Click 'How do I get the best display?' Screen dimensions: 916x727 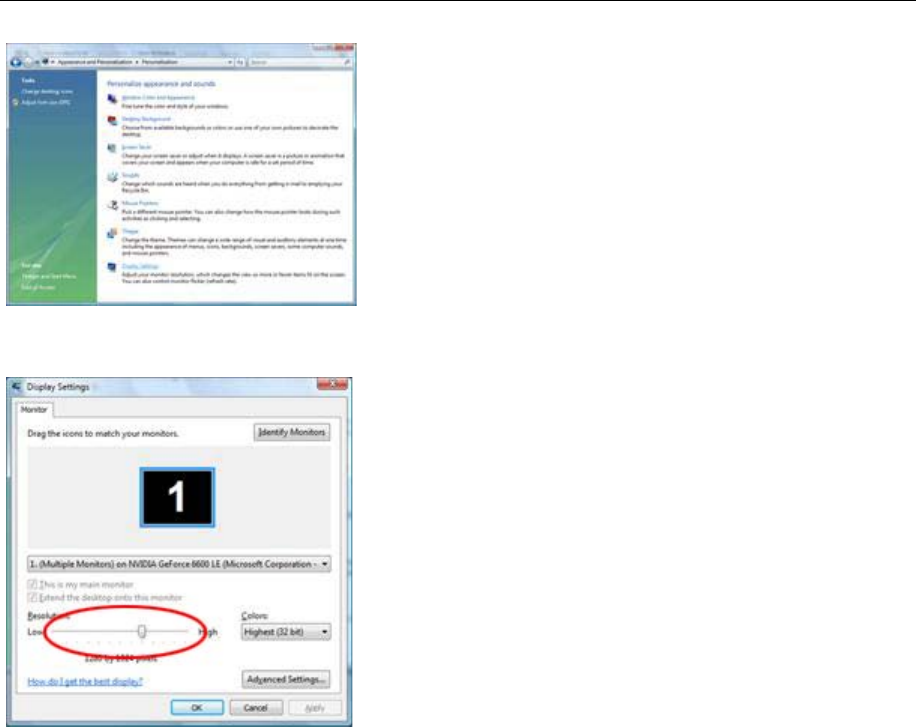85,681
